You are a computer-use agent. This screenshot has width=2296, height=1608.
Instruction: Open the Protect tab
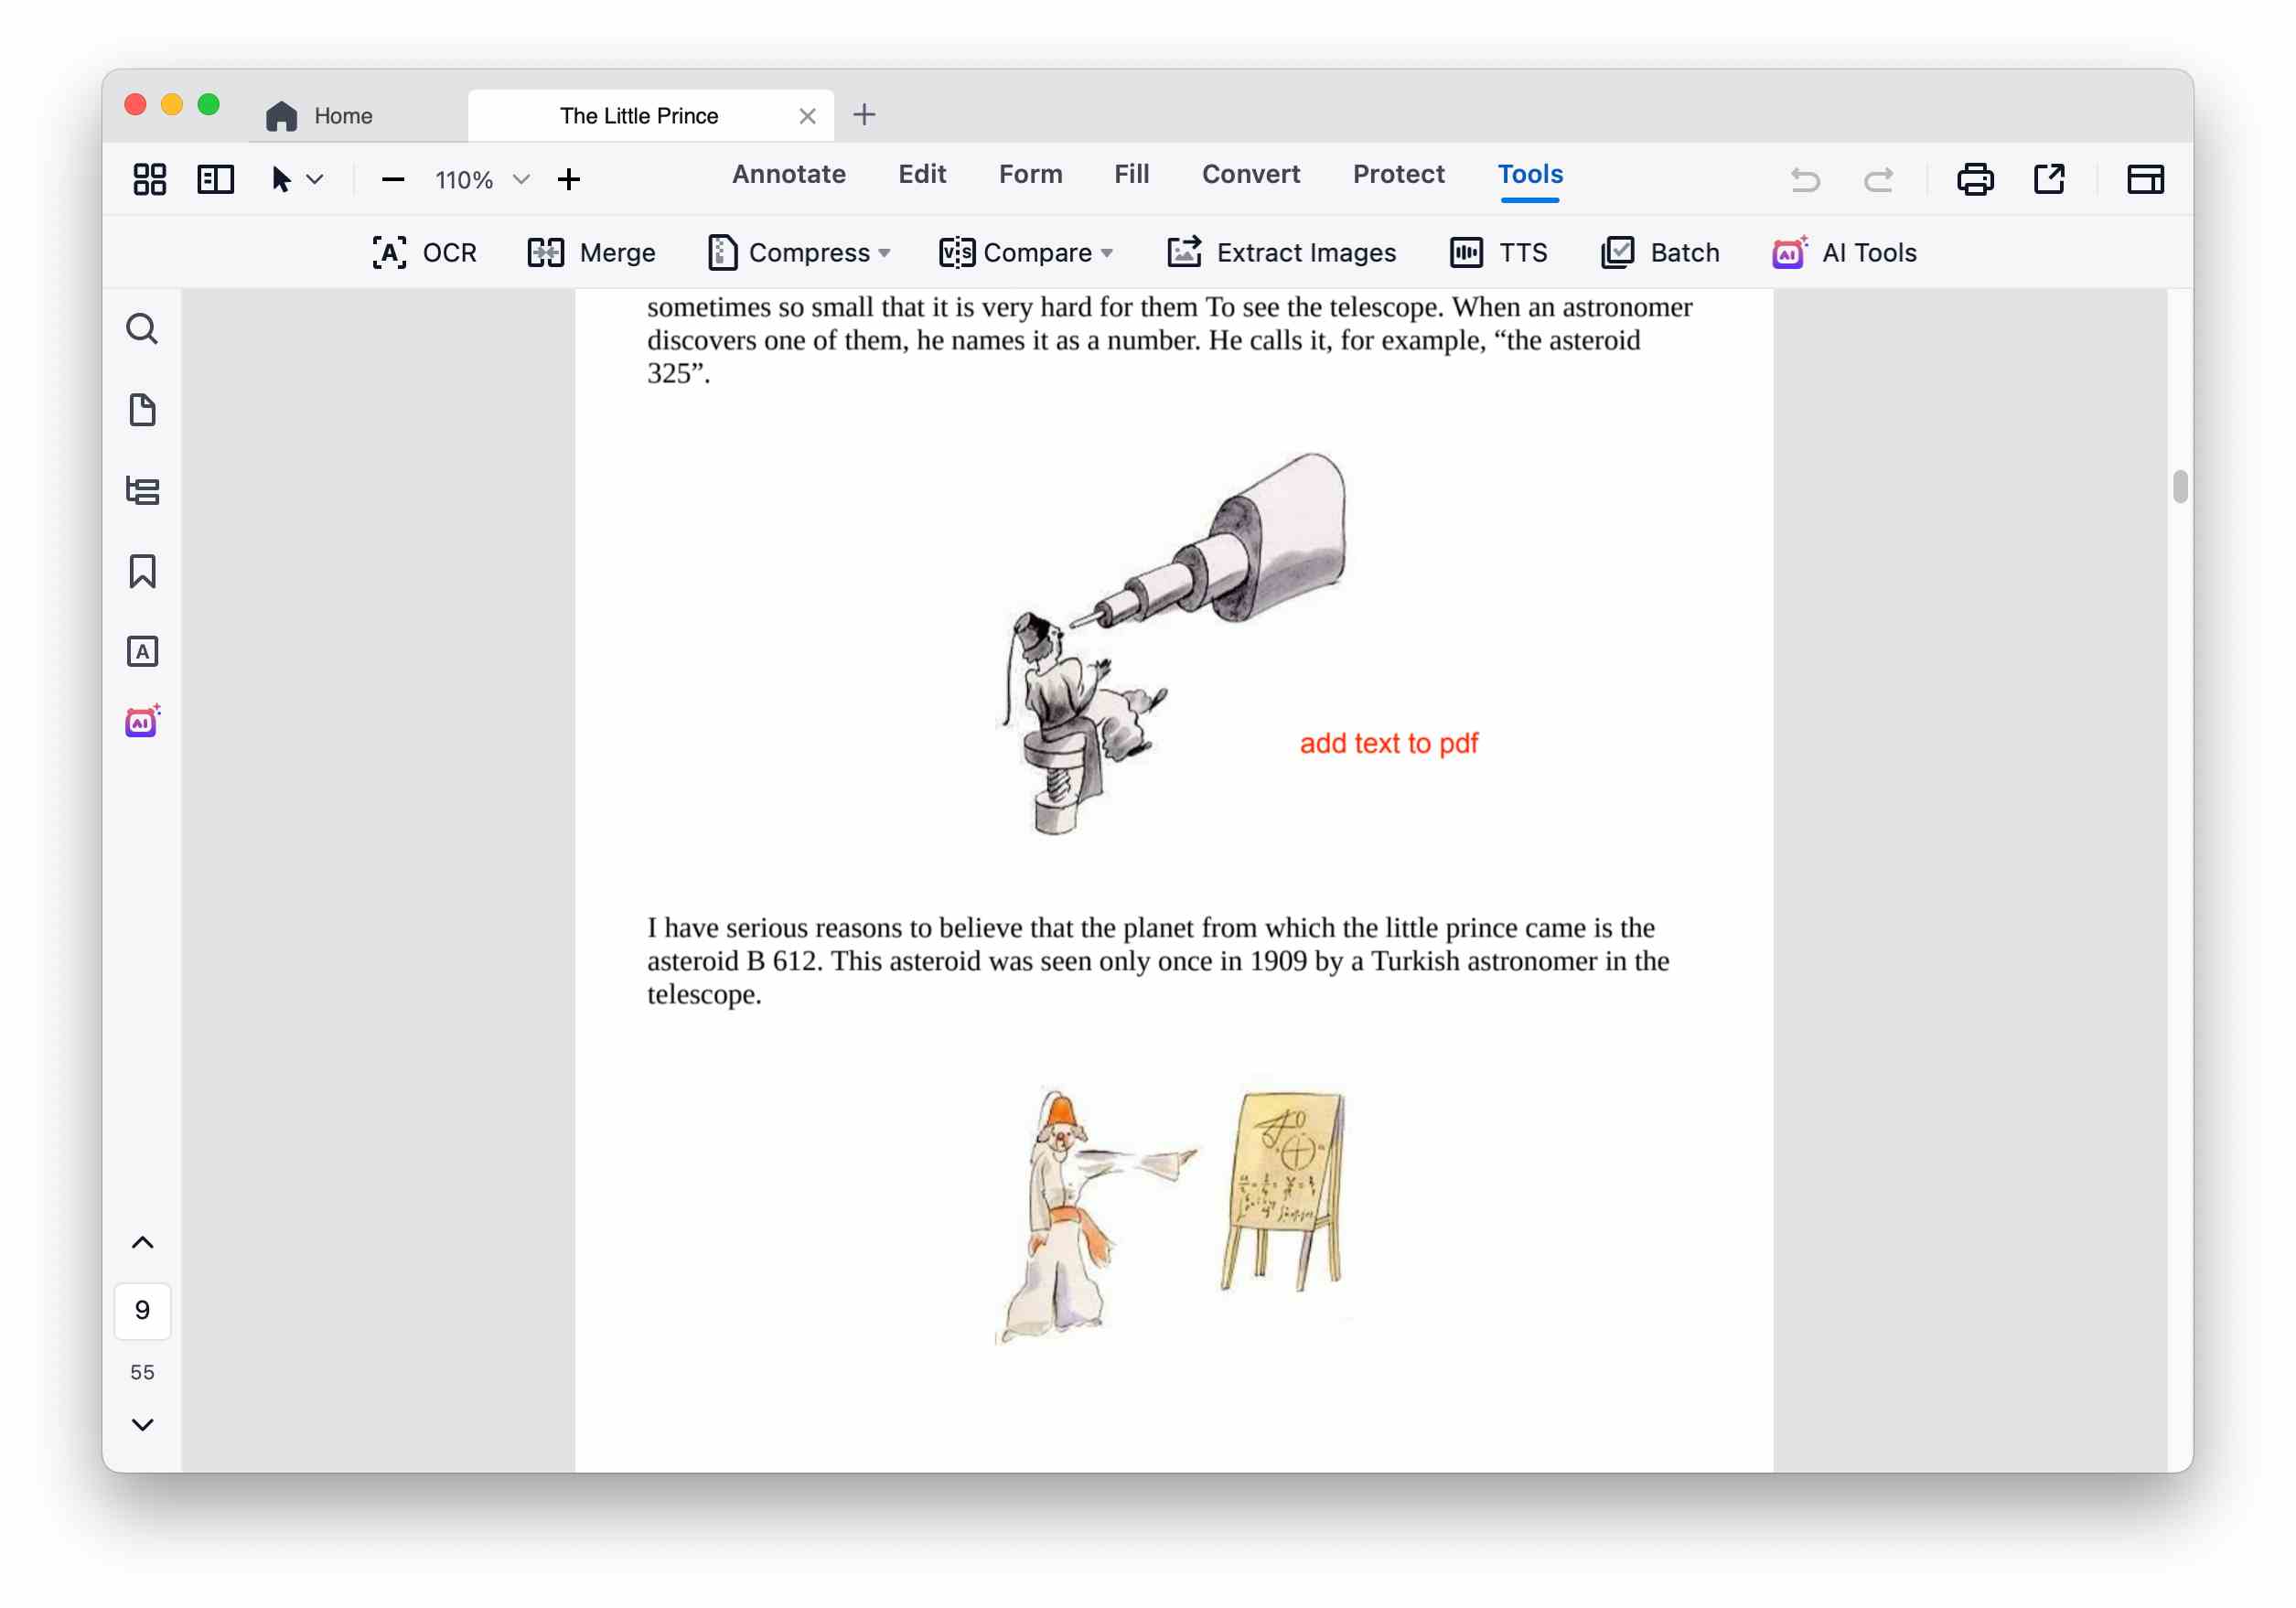coord(1398,174)
